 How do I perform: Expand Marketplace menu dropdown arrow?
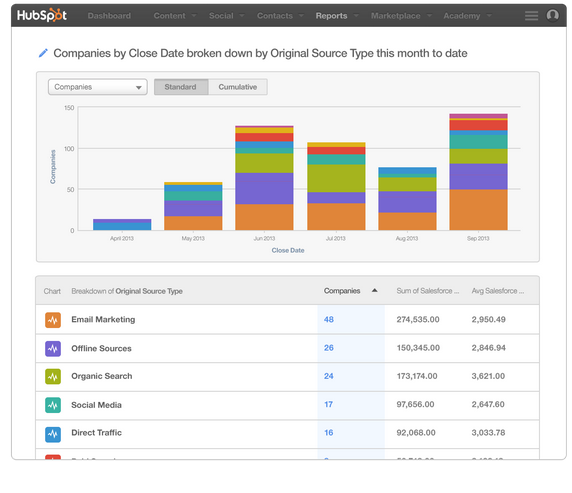(x=429, y=16)
